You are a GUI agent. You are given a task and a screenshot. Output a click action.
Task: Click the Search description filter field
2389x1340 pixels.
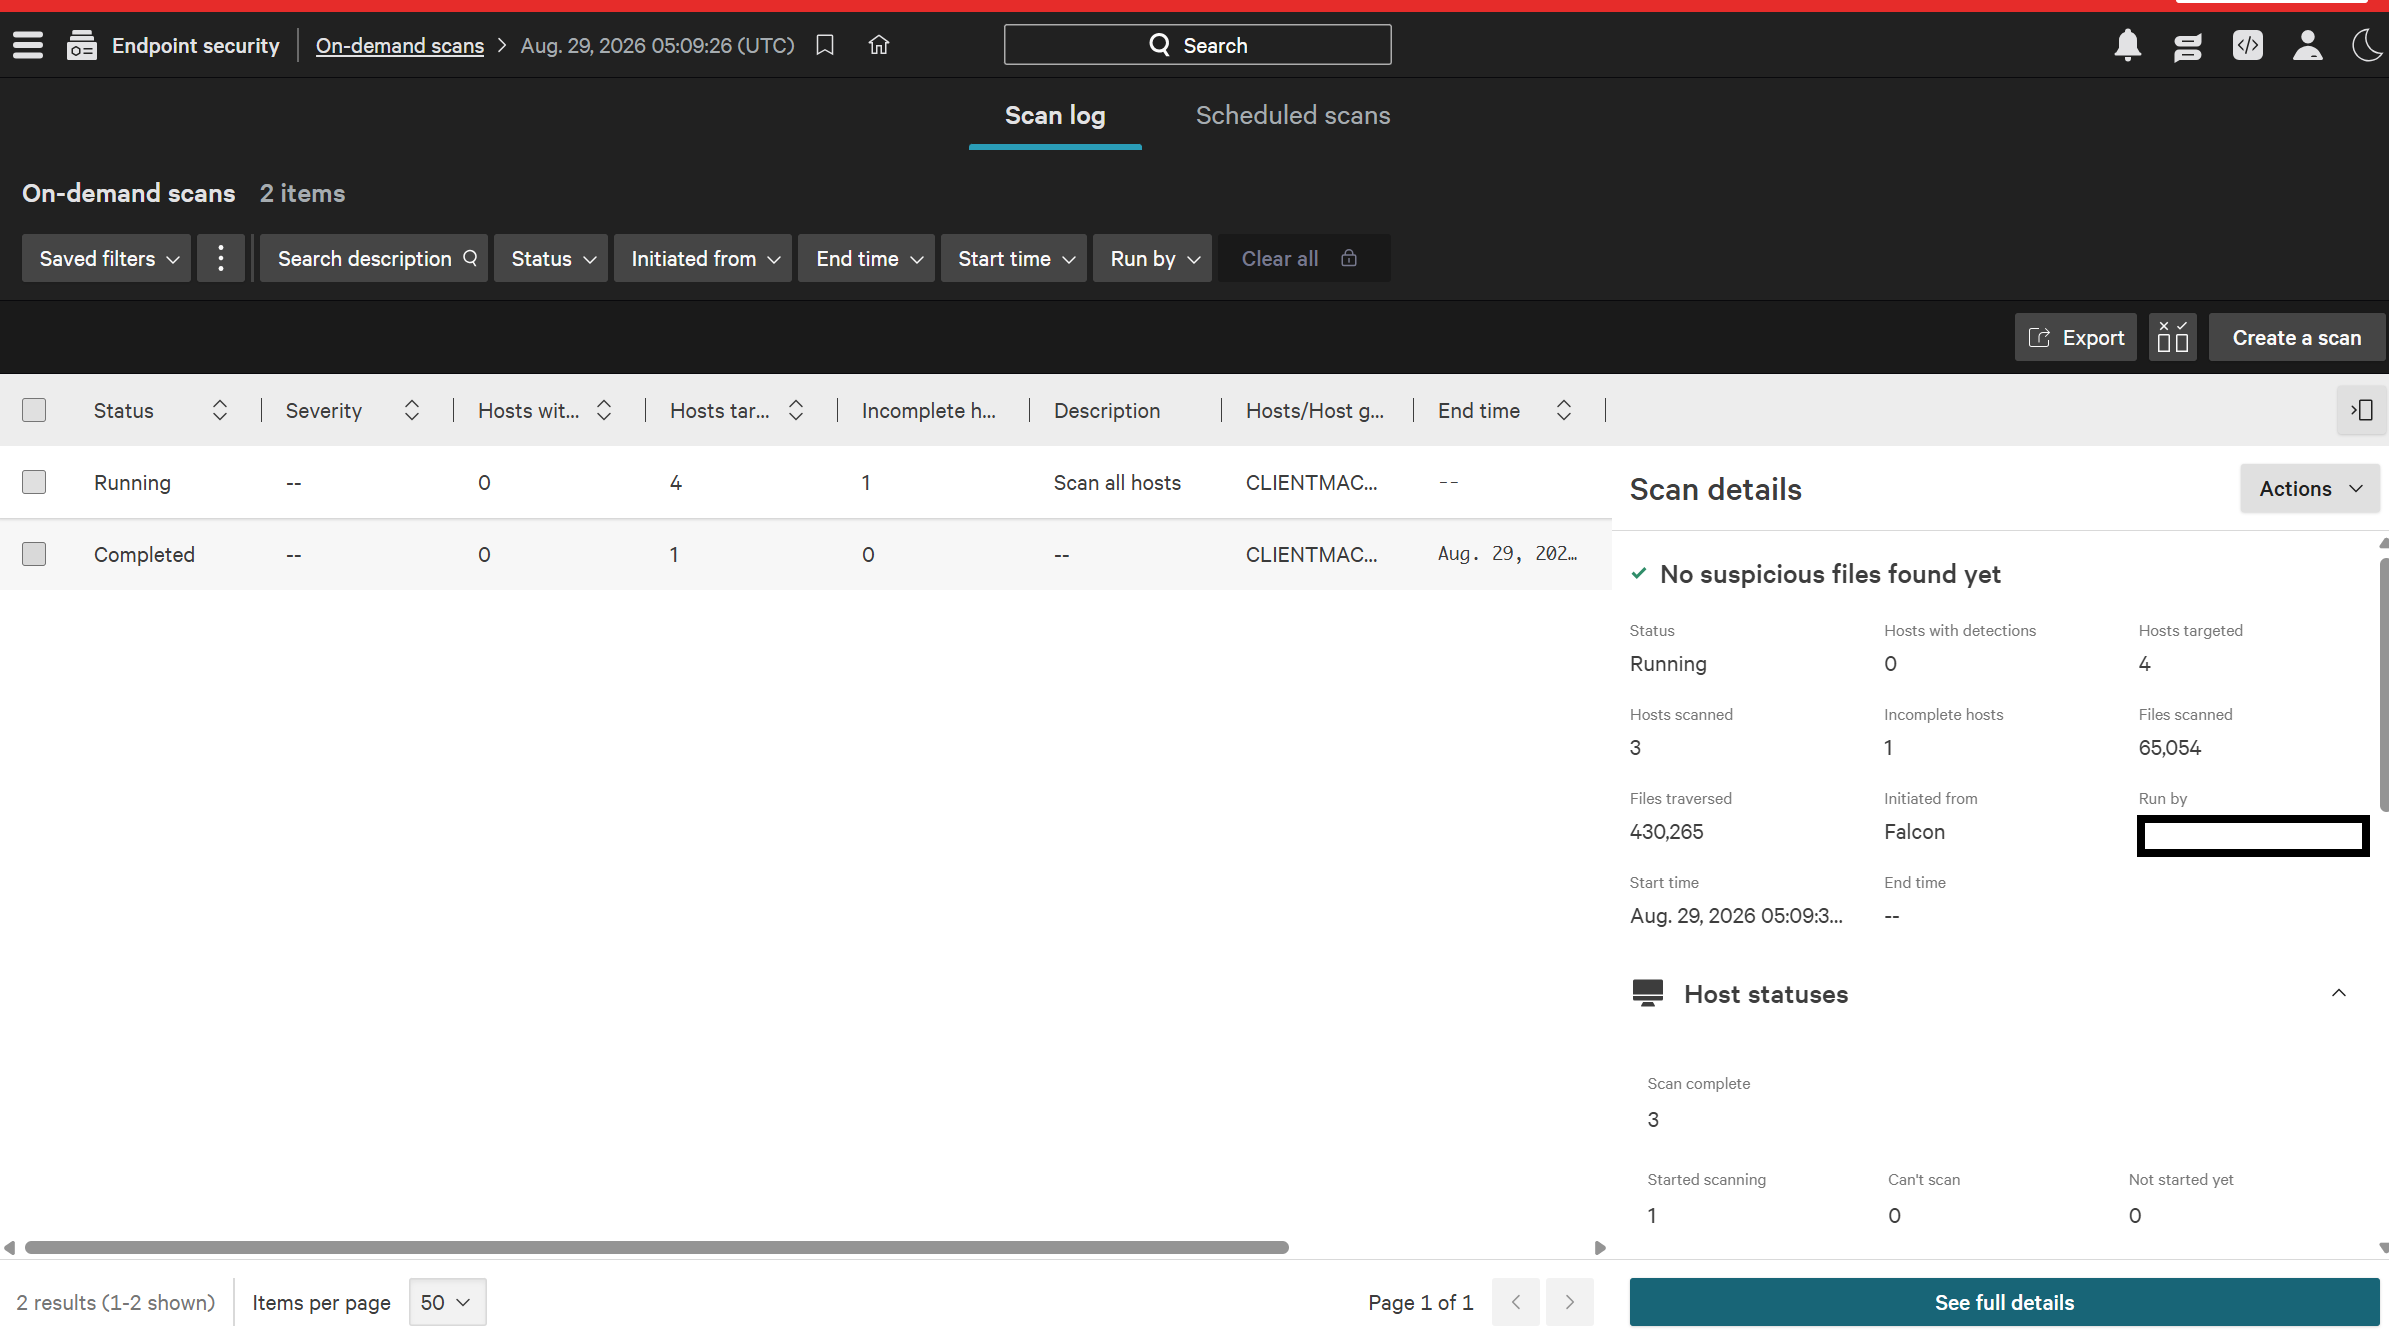[x=374, y=258]
